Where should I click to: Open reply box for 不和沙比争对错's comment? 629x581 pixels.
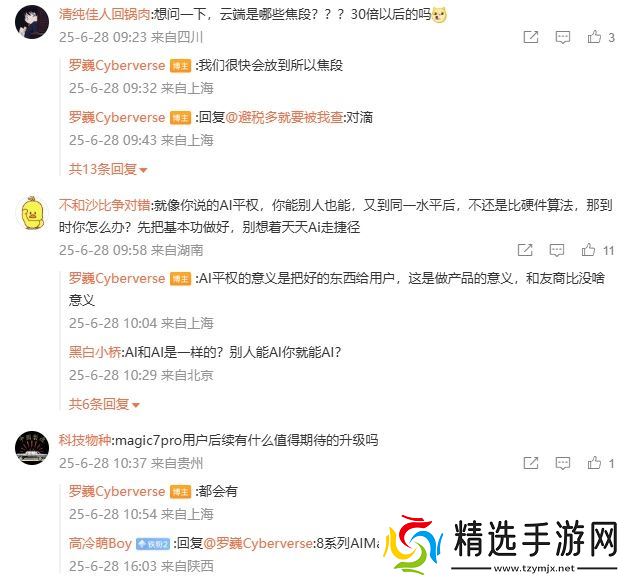click(x=556, y=250)
